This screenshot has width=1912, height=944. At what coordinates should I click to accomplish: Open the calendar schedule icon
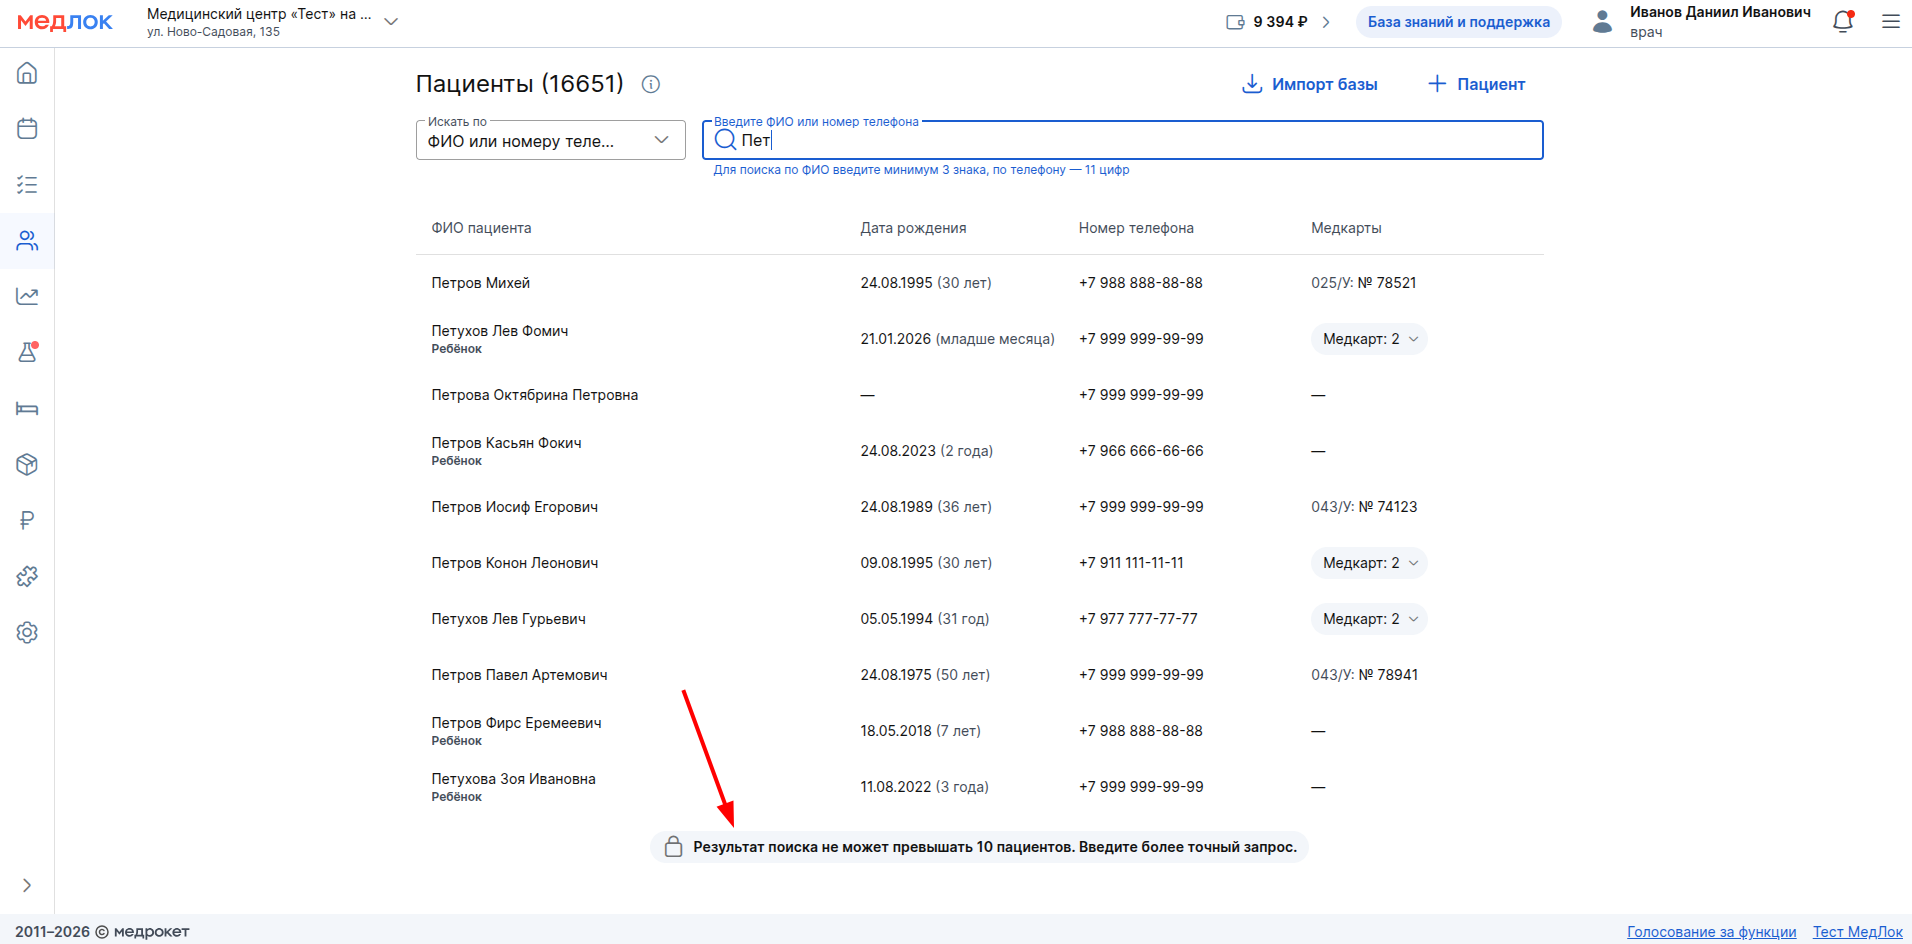(27, 129)
